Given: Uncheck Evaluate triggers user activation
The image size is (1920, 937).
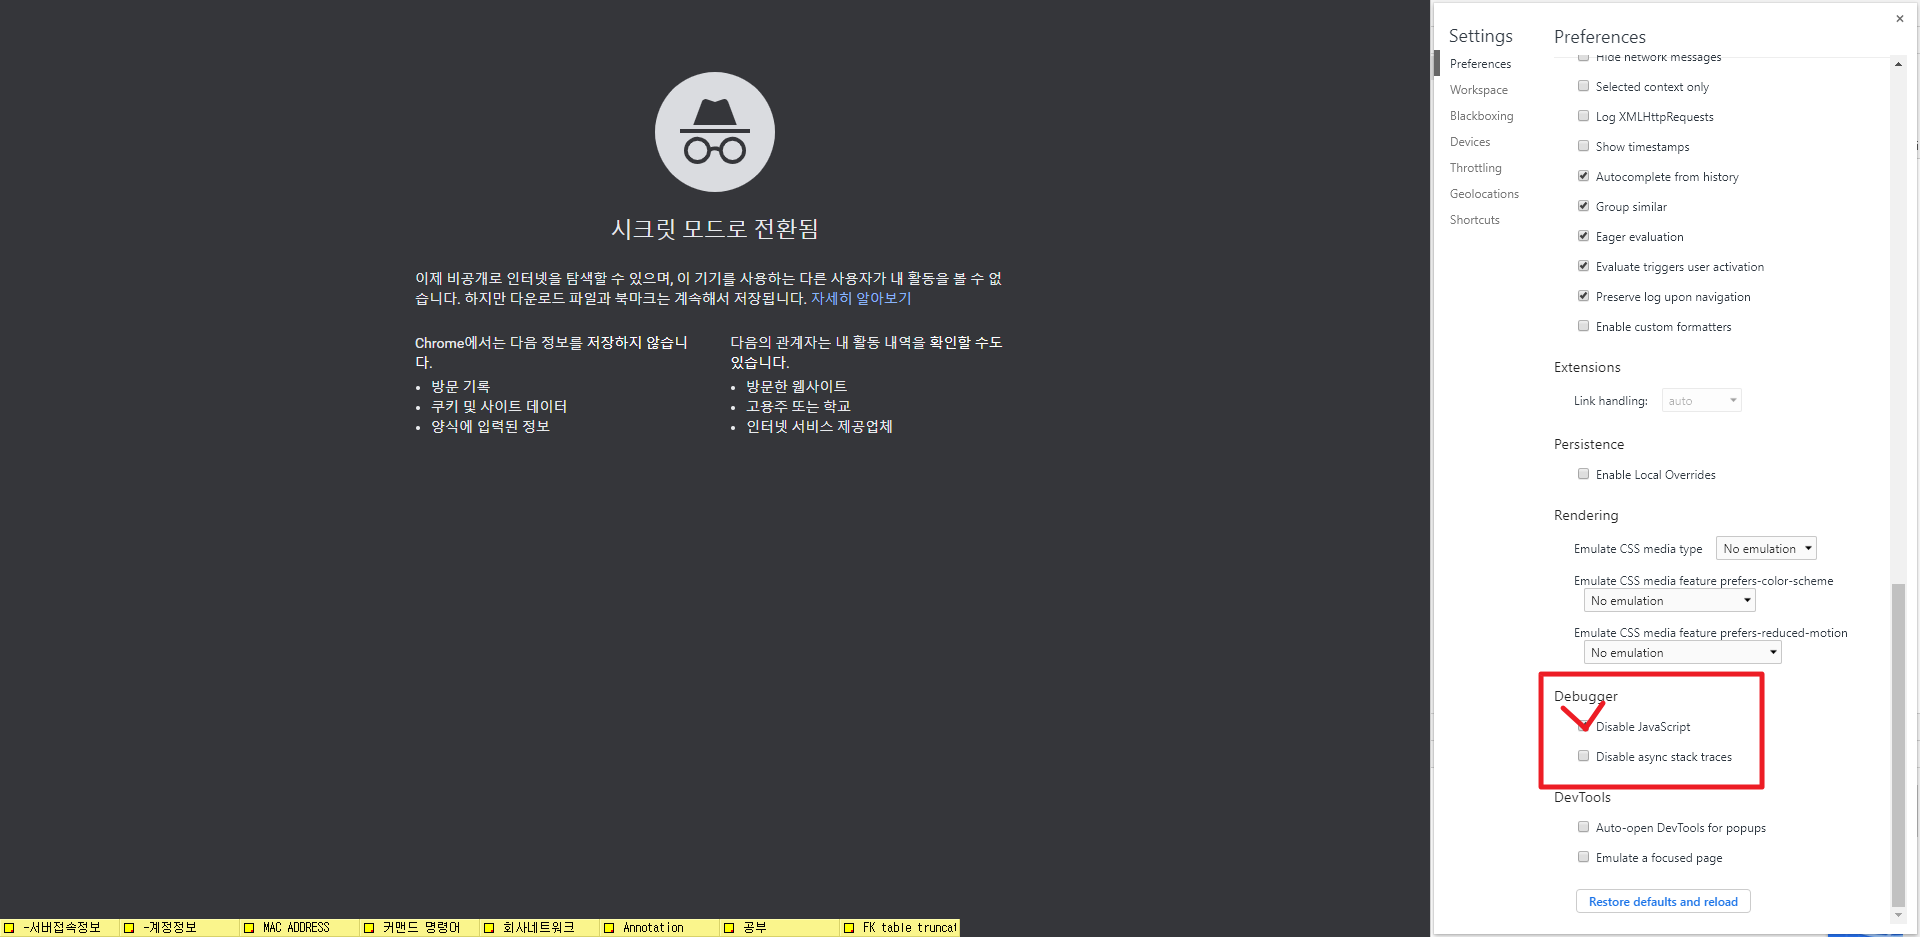Looking at the screenshot, I should pyautogui.click(x=1583, y=266).
